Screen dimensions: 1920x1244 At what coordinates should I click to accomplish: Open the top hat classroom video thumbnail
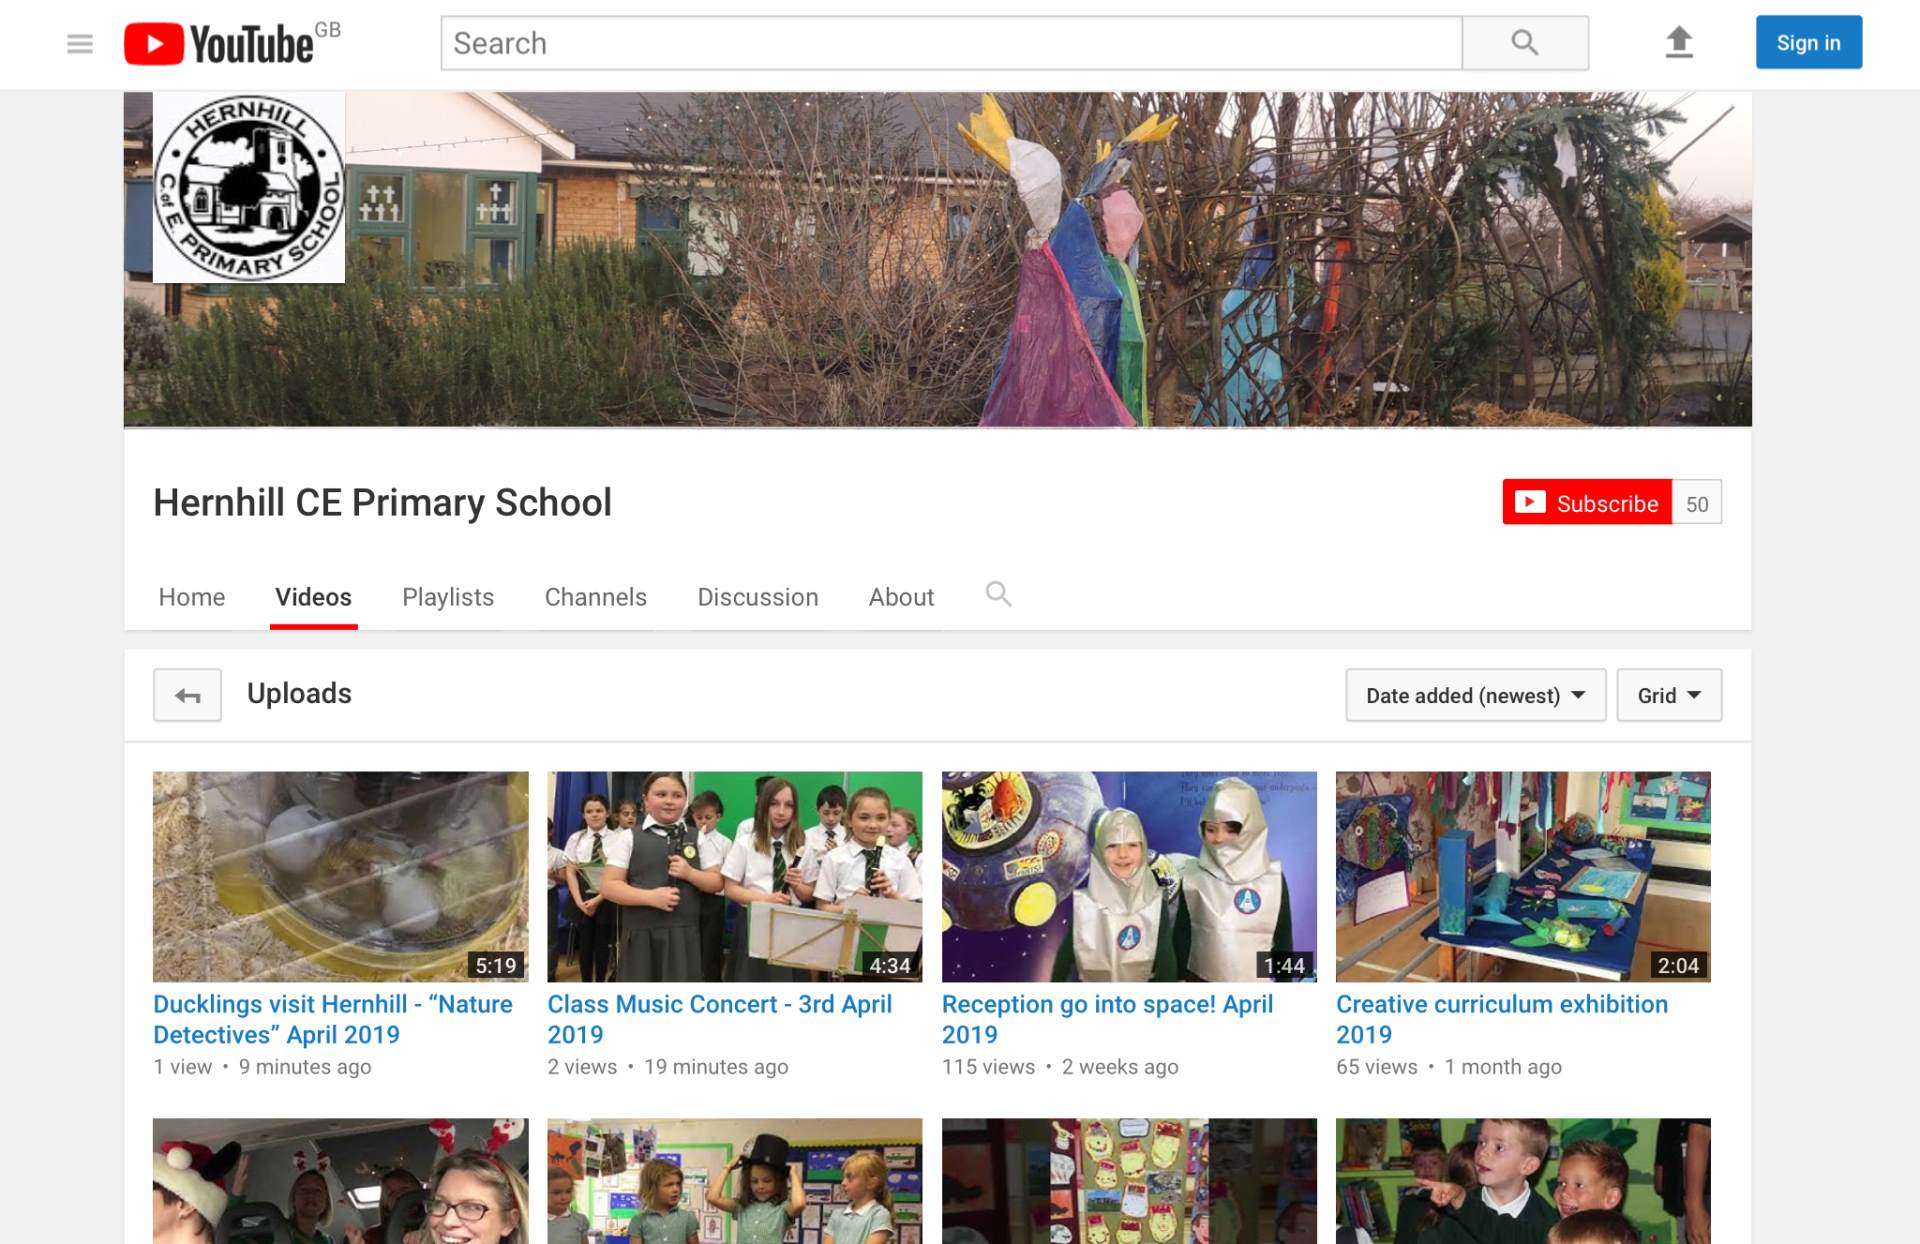(735, 1181)
